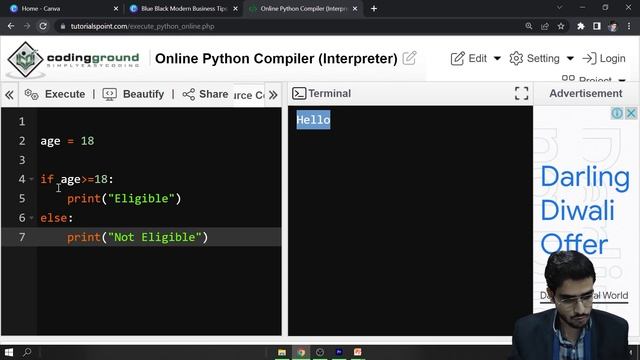The image size is (640, 360).
Task: Click the Advertisement header label
Action: tap(586, 93)
